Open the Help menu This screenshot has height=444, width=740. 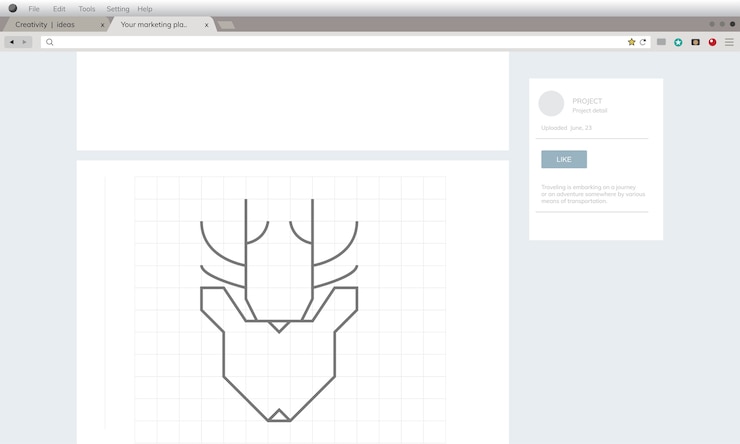[145, 8]
